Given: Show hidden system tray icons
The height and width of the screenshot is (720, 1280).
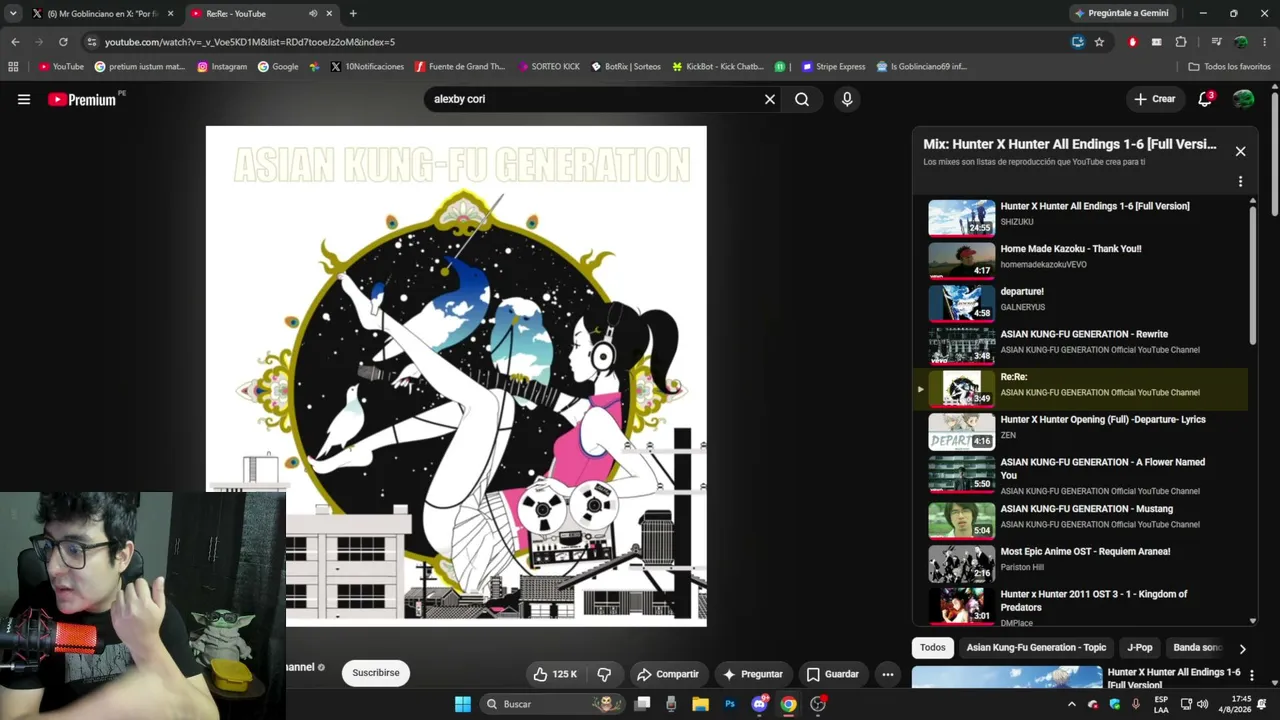Looking at the screenshot, I should (1072, 704).
